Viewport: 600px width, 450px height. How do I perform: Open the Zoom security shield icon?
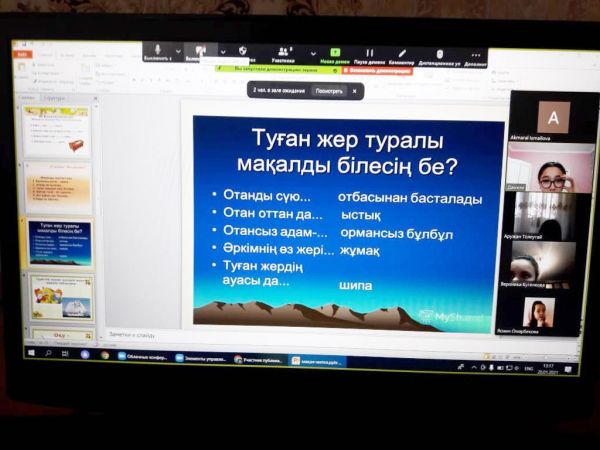[x=243, y=51]
